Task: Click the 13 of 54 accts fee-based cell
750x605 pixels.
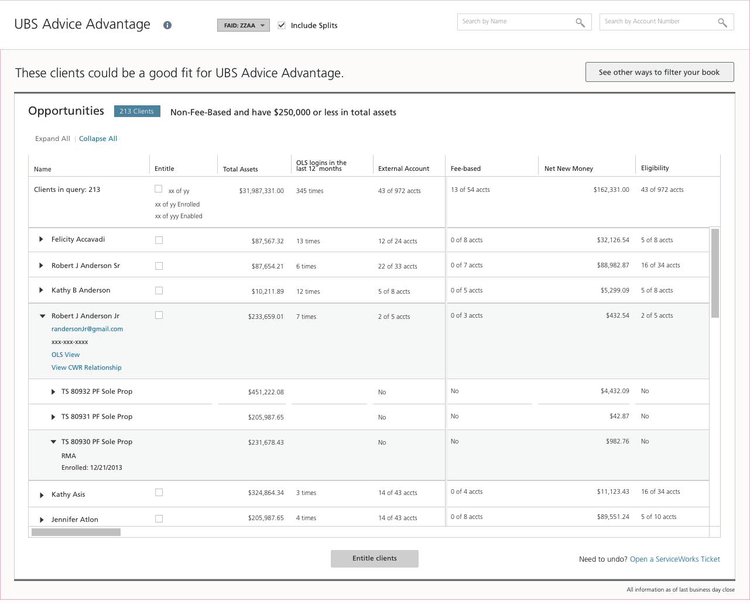Action: tap(470, 190)
